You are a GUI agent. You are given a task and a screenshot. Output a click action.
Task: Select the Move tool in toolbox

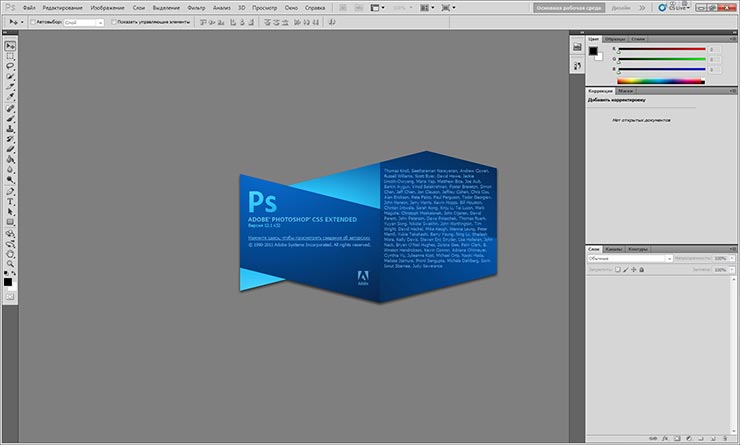coord(10,46)
